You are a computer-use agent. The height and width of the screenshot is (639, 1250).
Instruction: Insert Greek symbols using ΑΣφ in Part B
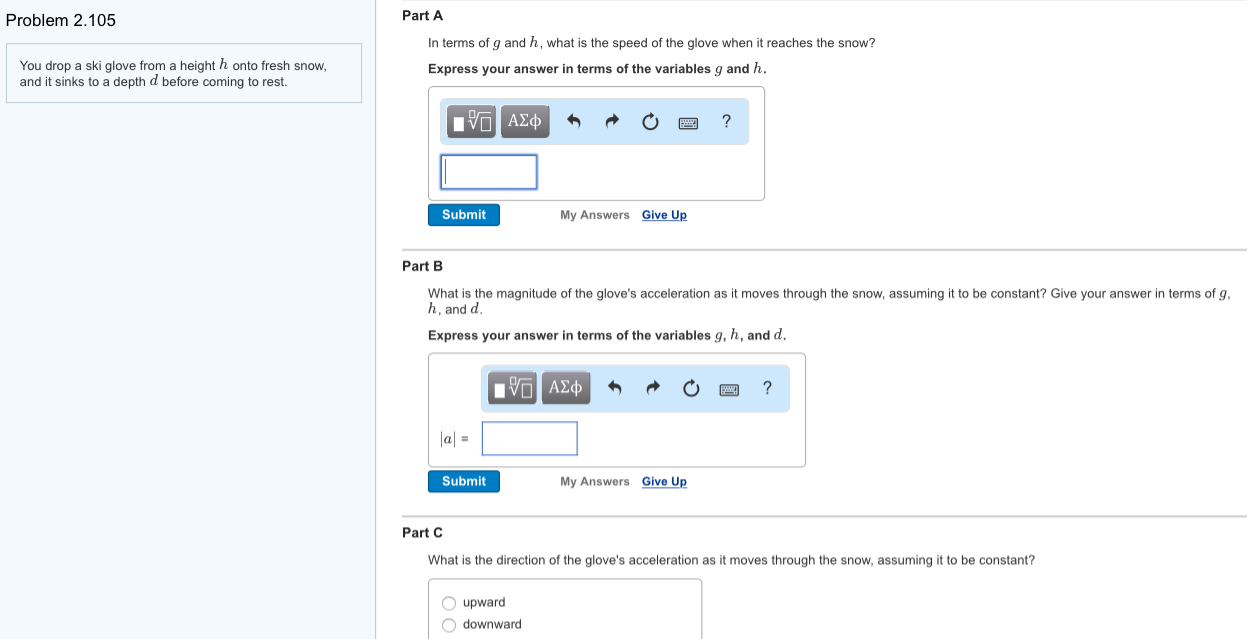point(564,388)
